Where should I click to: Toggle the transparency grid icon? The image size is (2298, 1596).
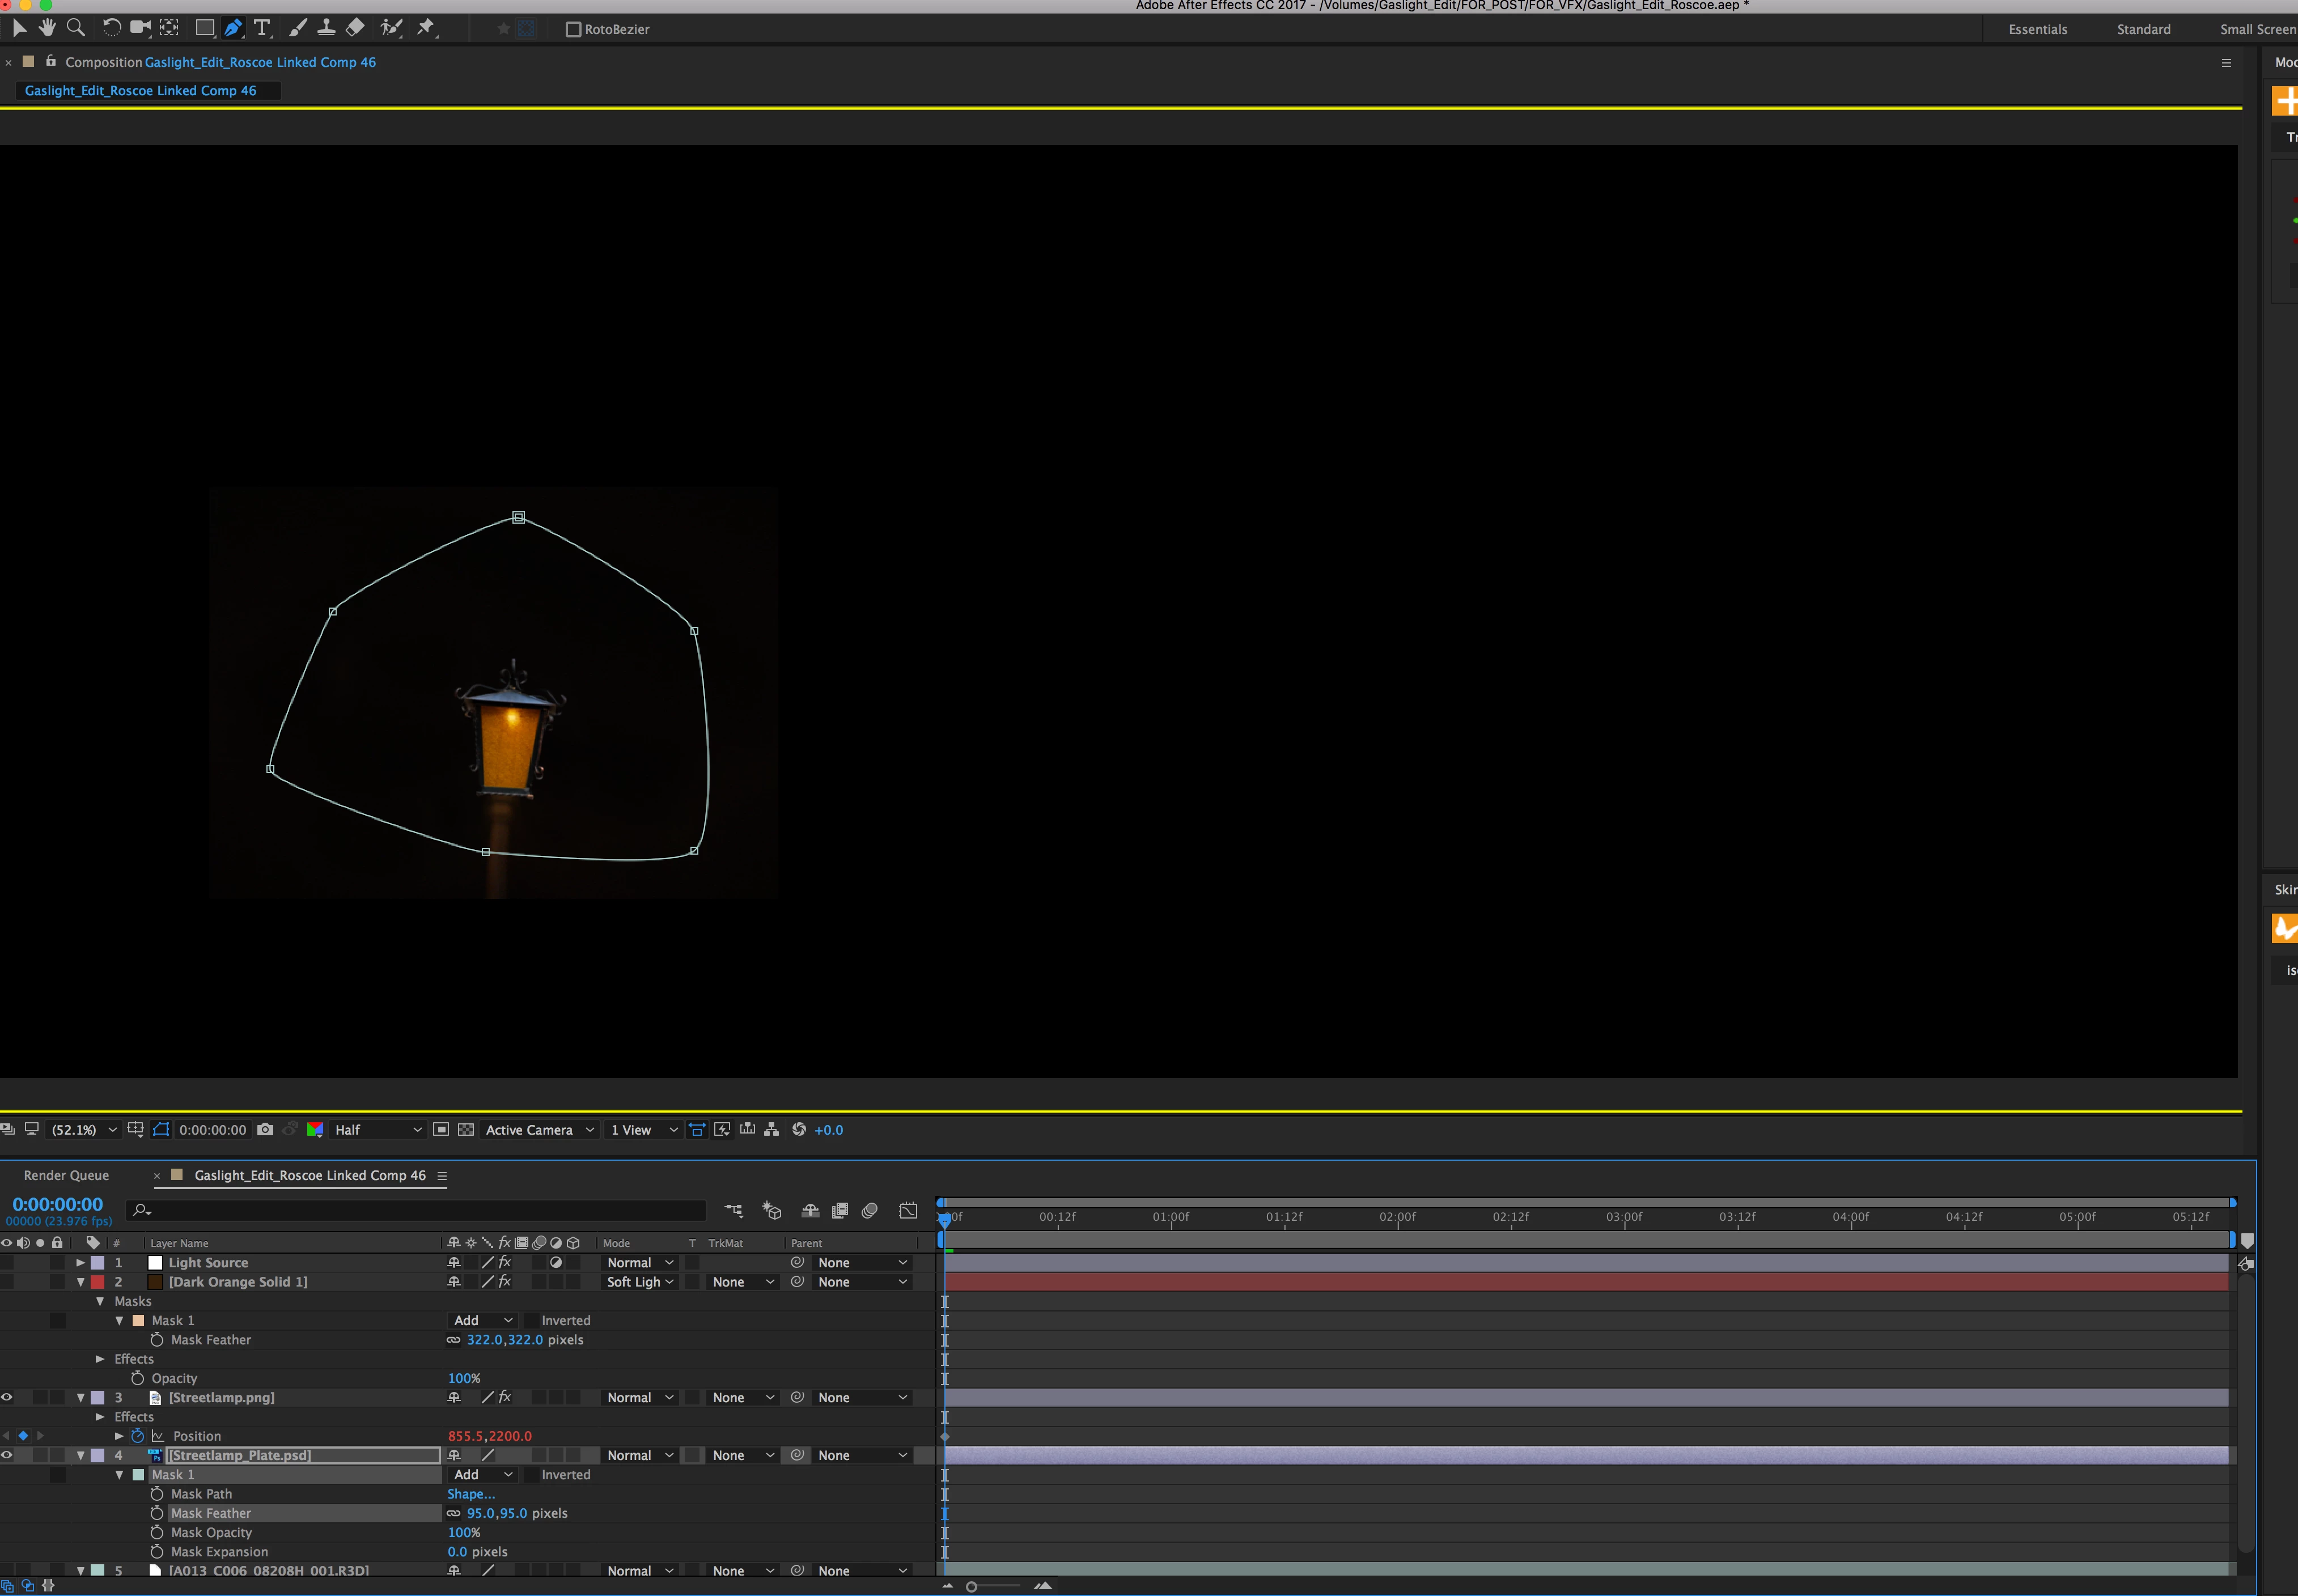pyautogui.click(x=466, y=1129)
